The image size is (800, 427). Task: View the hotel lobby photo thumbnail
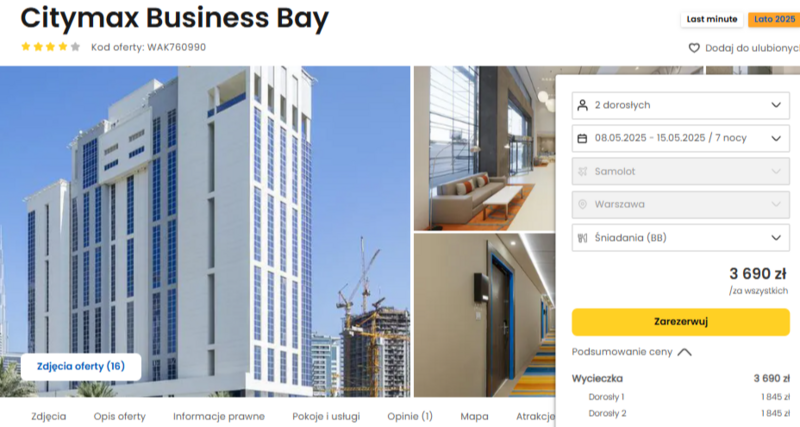click(x=484, y=148)
